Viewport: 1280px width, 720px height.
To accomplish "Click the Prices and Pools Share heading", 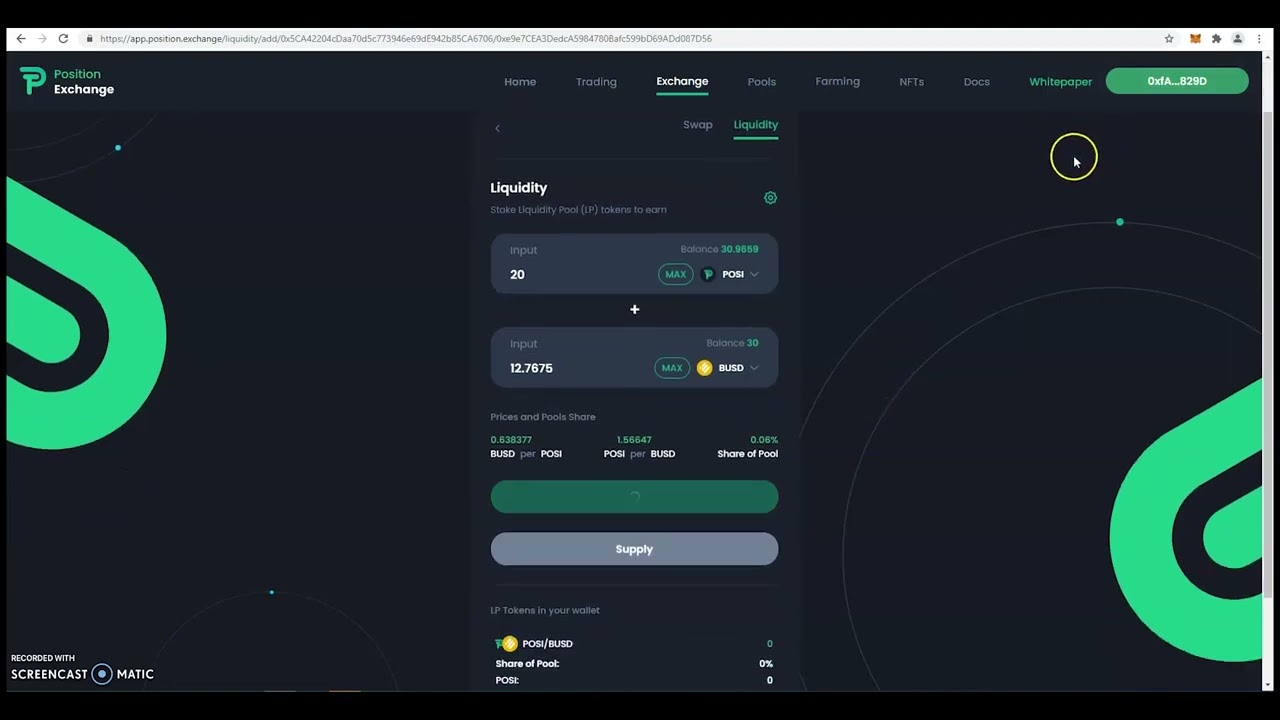I will point(543,417).
